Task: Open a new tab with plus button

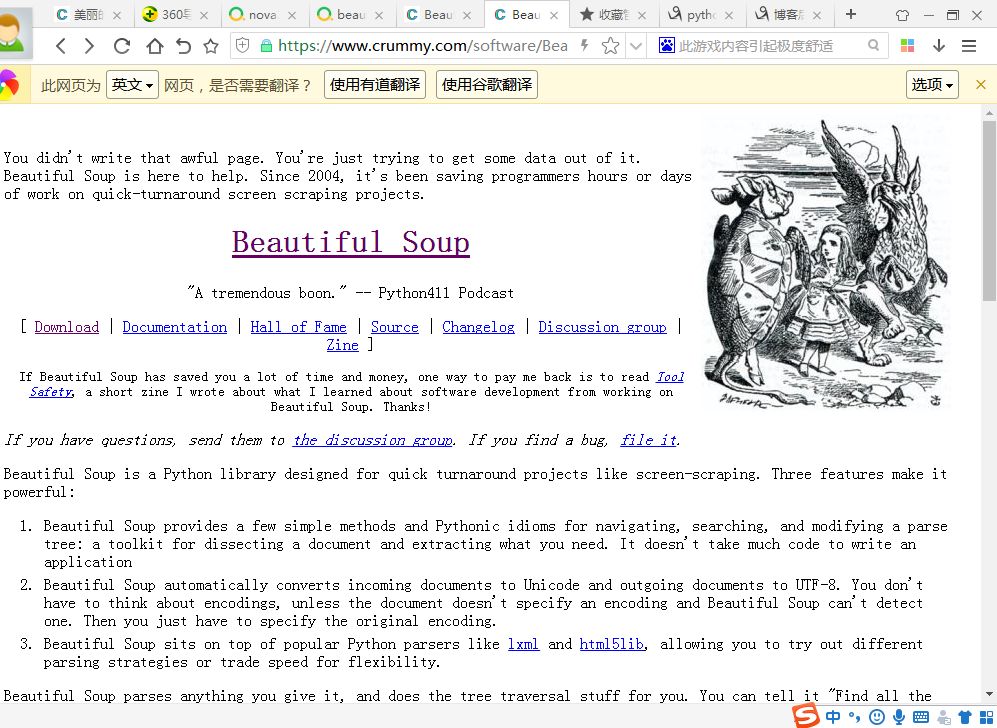Action: coord(851,14)
